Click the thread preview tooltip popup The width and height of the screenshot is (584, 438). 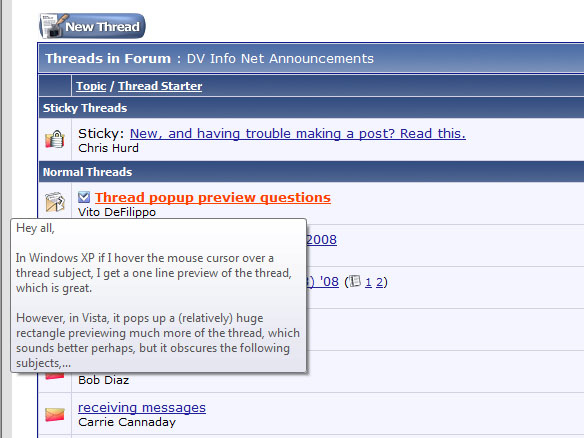pyautogui.click(x=159, y=295)
